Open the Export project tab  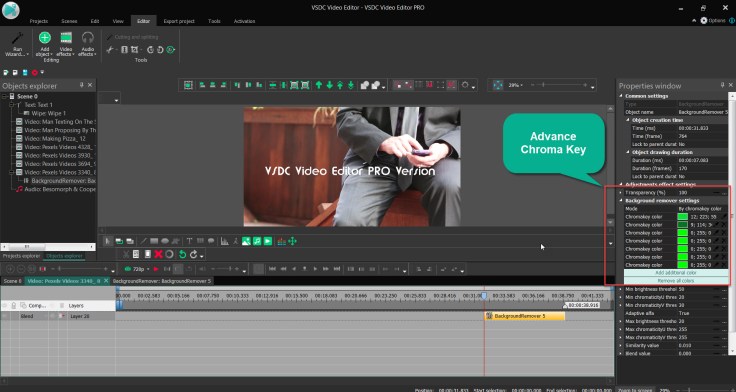[x=179, y=21]
